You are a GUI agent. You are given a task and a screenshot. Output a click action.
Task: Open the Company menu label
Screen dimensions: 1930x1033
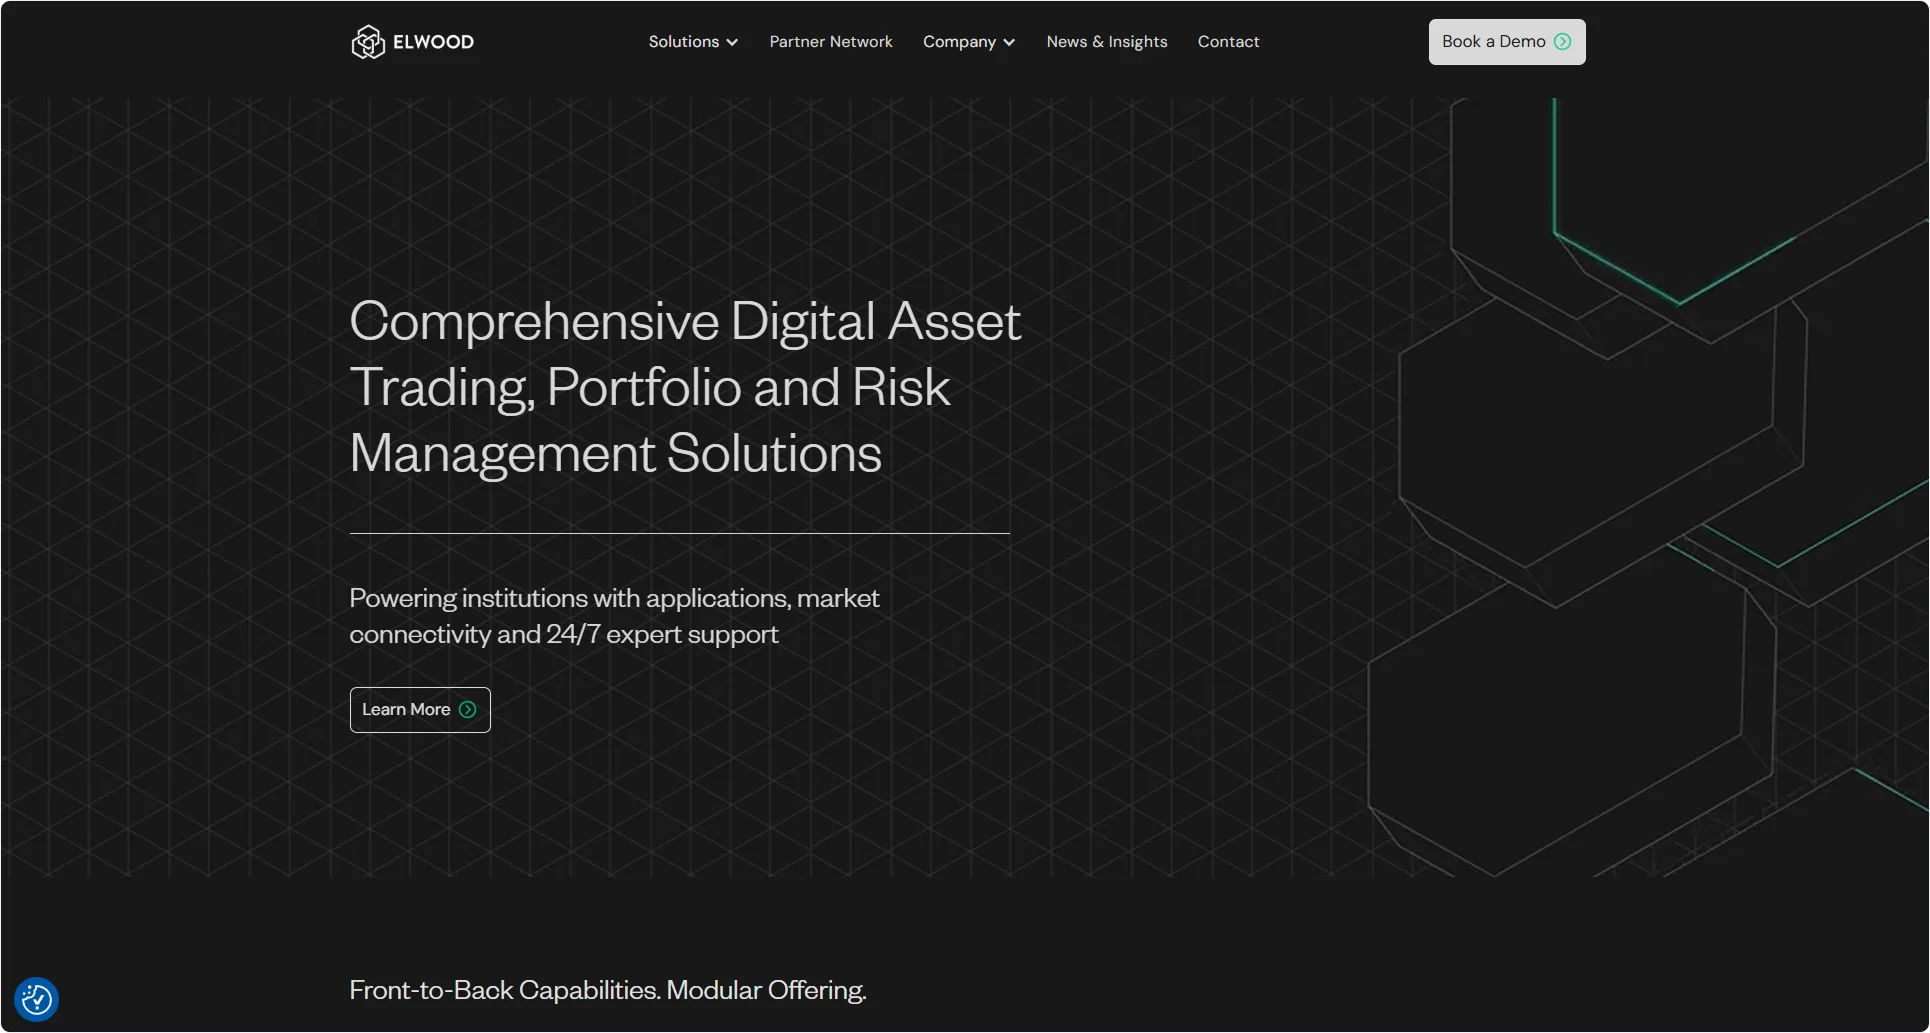click(x=958, y=42)
